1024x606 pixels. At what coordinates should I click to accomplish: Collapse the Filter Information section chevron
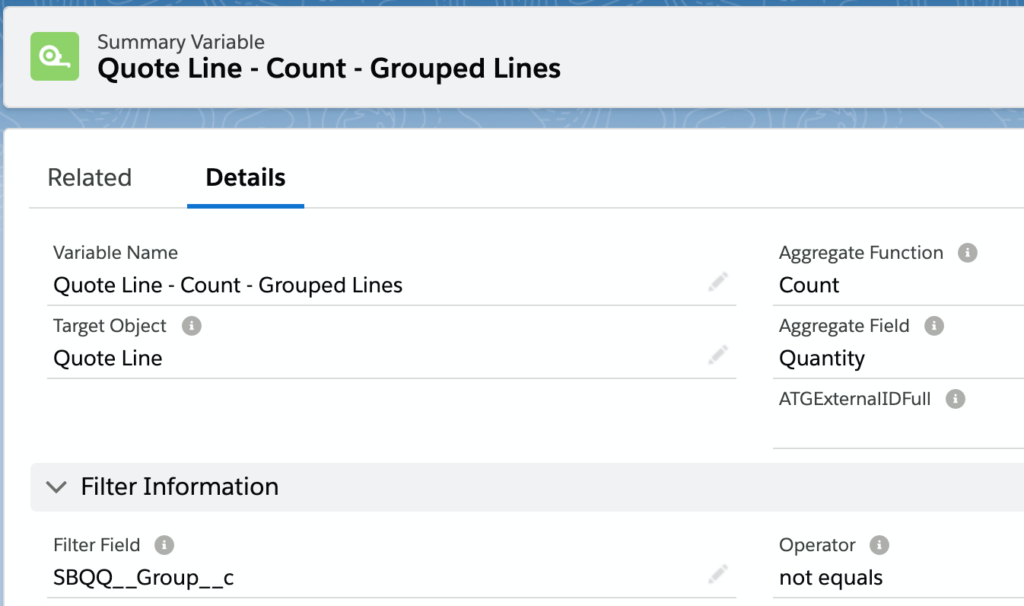[x=56, y=487]
